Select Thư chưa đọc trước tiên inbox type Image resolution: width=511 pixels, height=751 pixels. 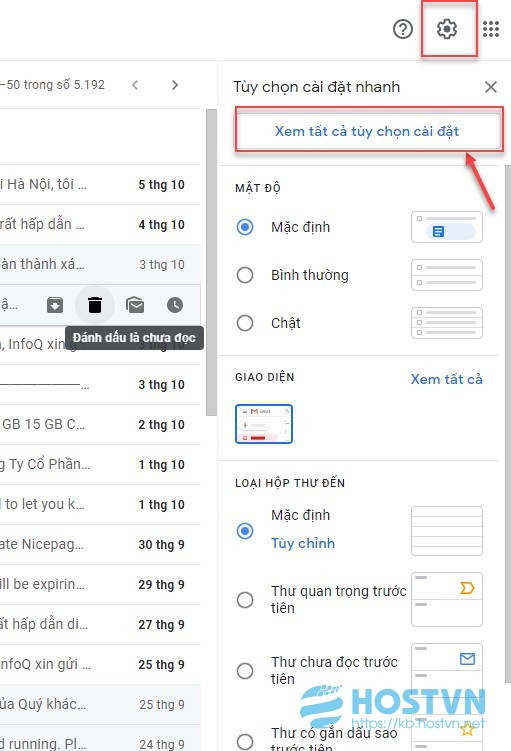245,671
